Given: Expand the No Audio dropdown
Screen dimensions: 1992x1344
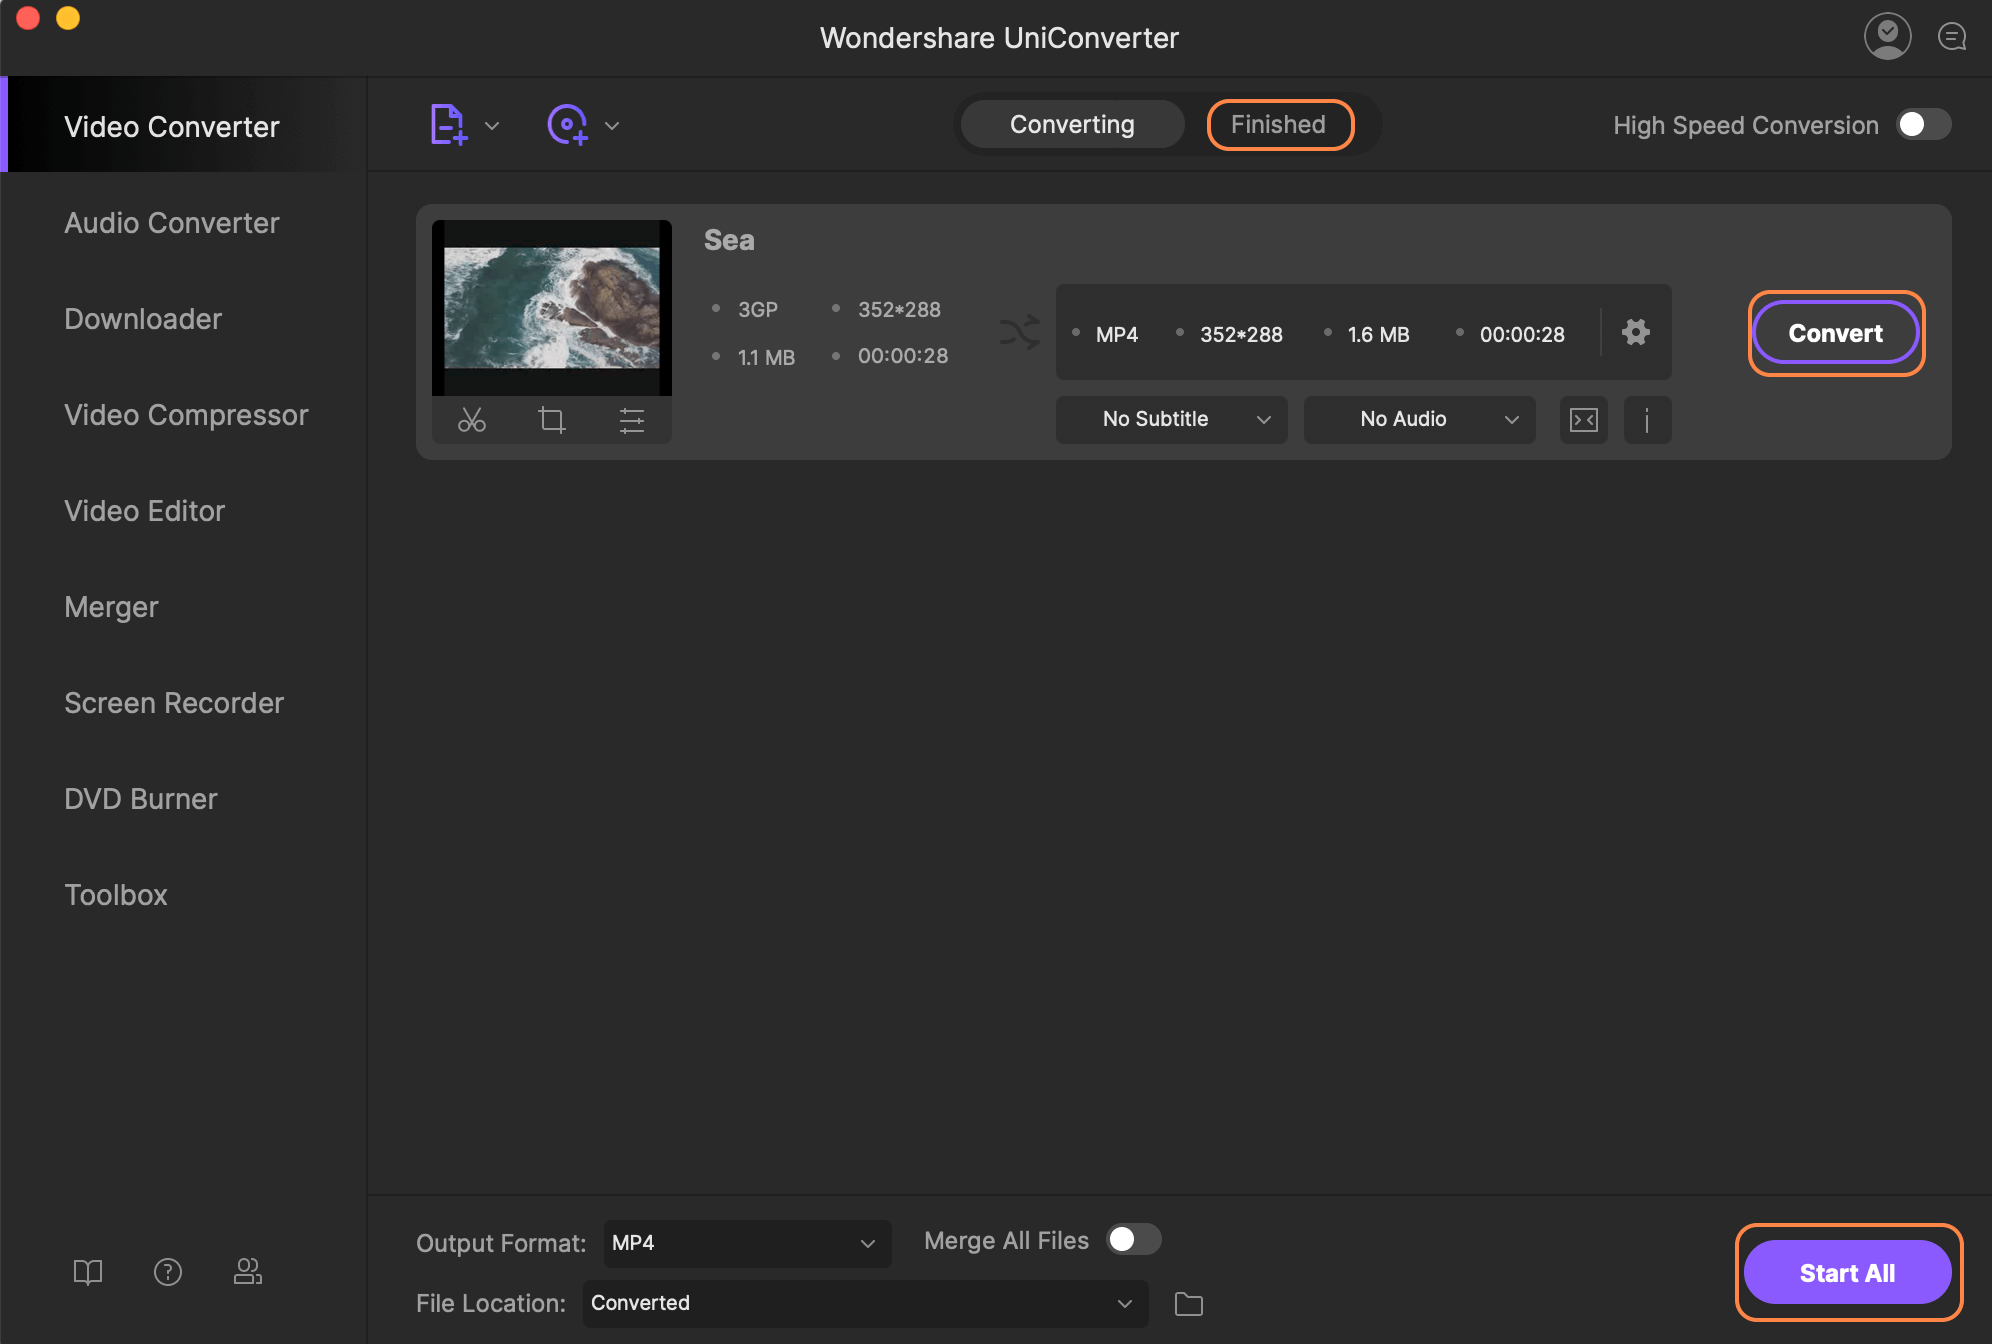Looking at the screenshot, I should pyautogui.click(x=1419, y=420).
